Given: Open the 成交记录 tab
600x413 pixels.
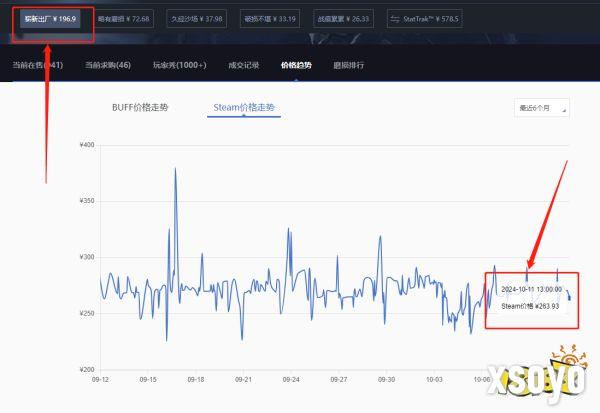Looking at the screenshot, I should click(244, 65).
